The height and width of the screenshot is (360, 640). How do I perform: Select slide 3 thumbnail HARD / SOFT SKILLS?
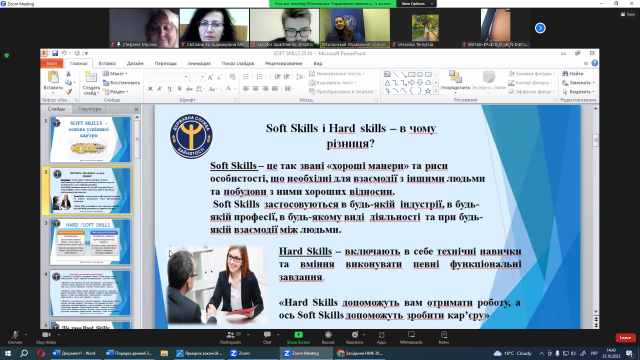coord(90,242)
